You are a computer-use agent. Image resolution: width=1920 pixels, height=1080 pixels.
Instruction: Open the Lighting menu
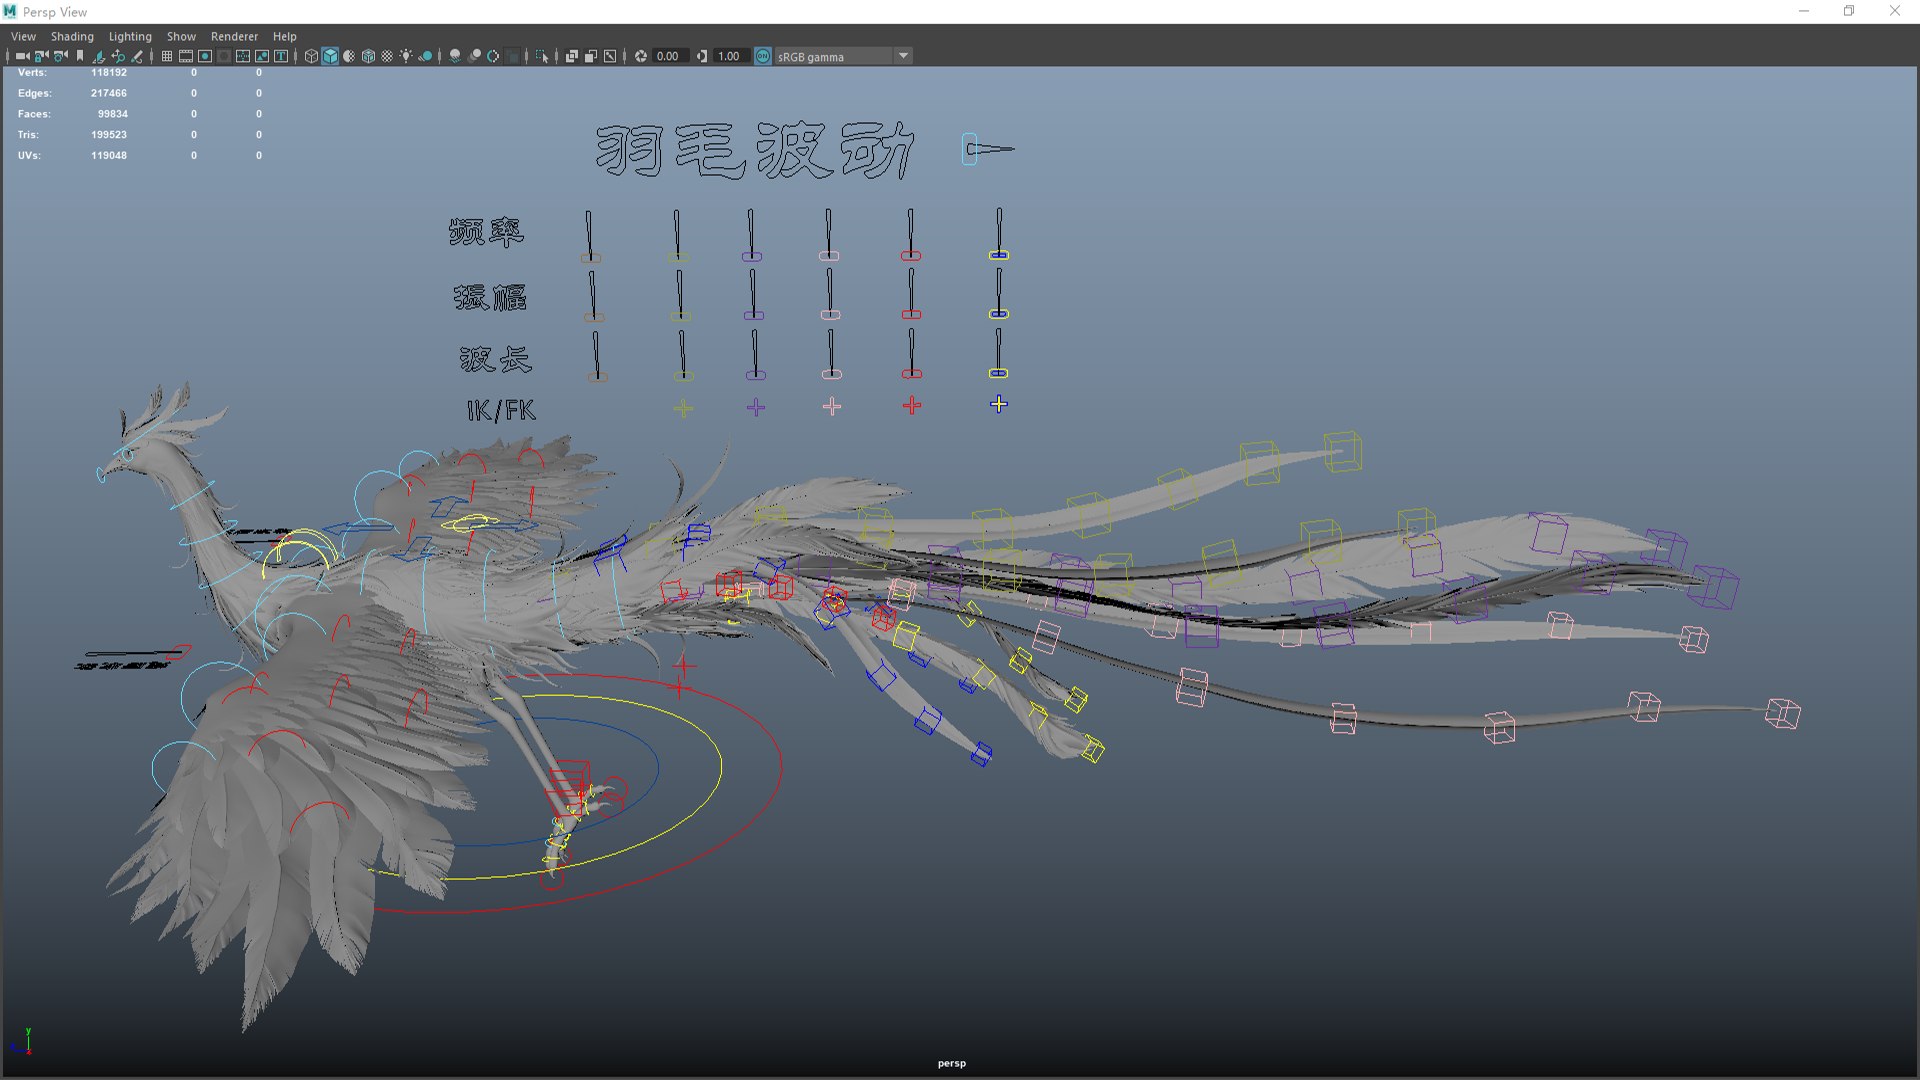pyautogui.click(x=130, y=36)
